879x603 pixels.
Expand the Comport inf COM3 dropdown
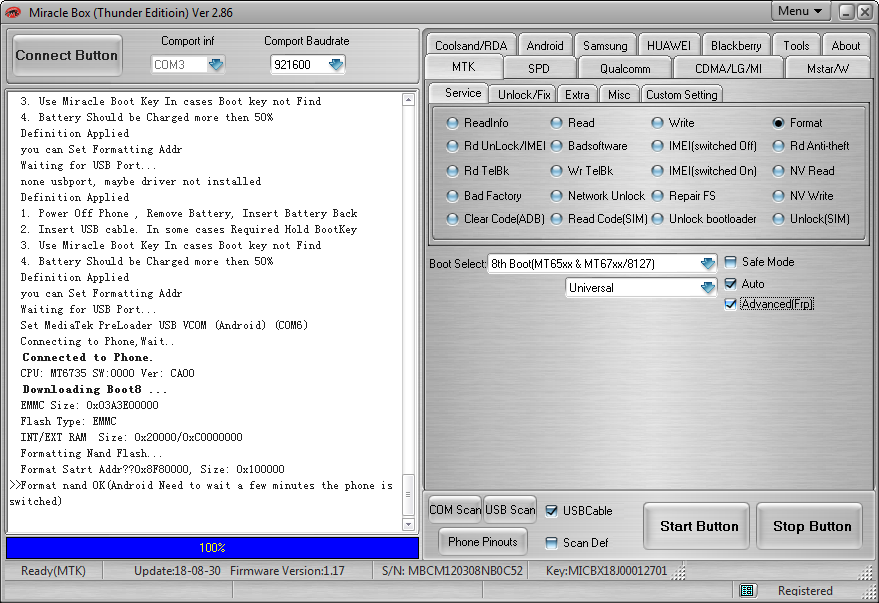(216, 64)
